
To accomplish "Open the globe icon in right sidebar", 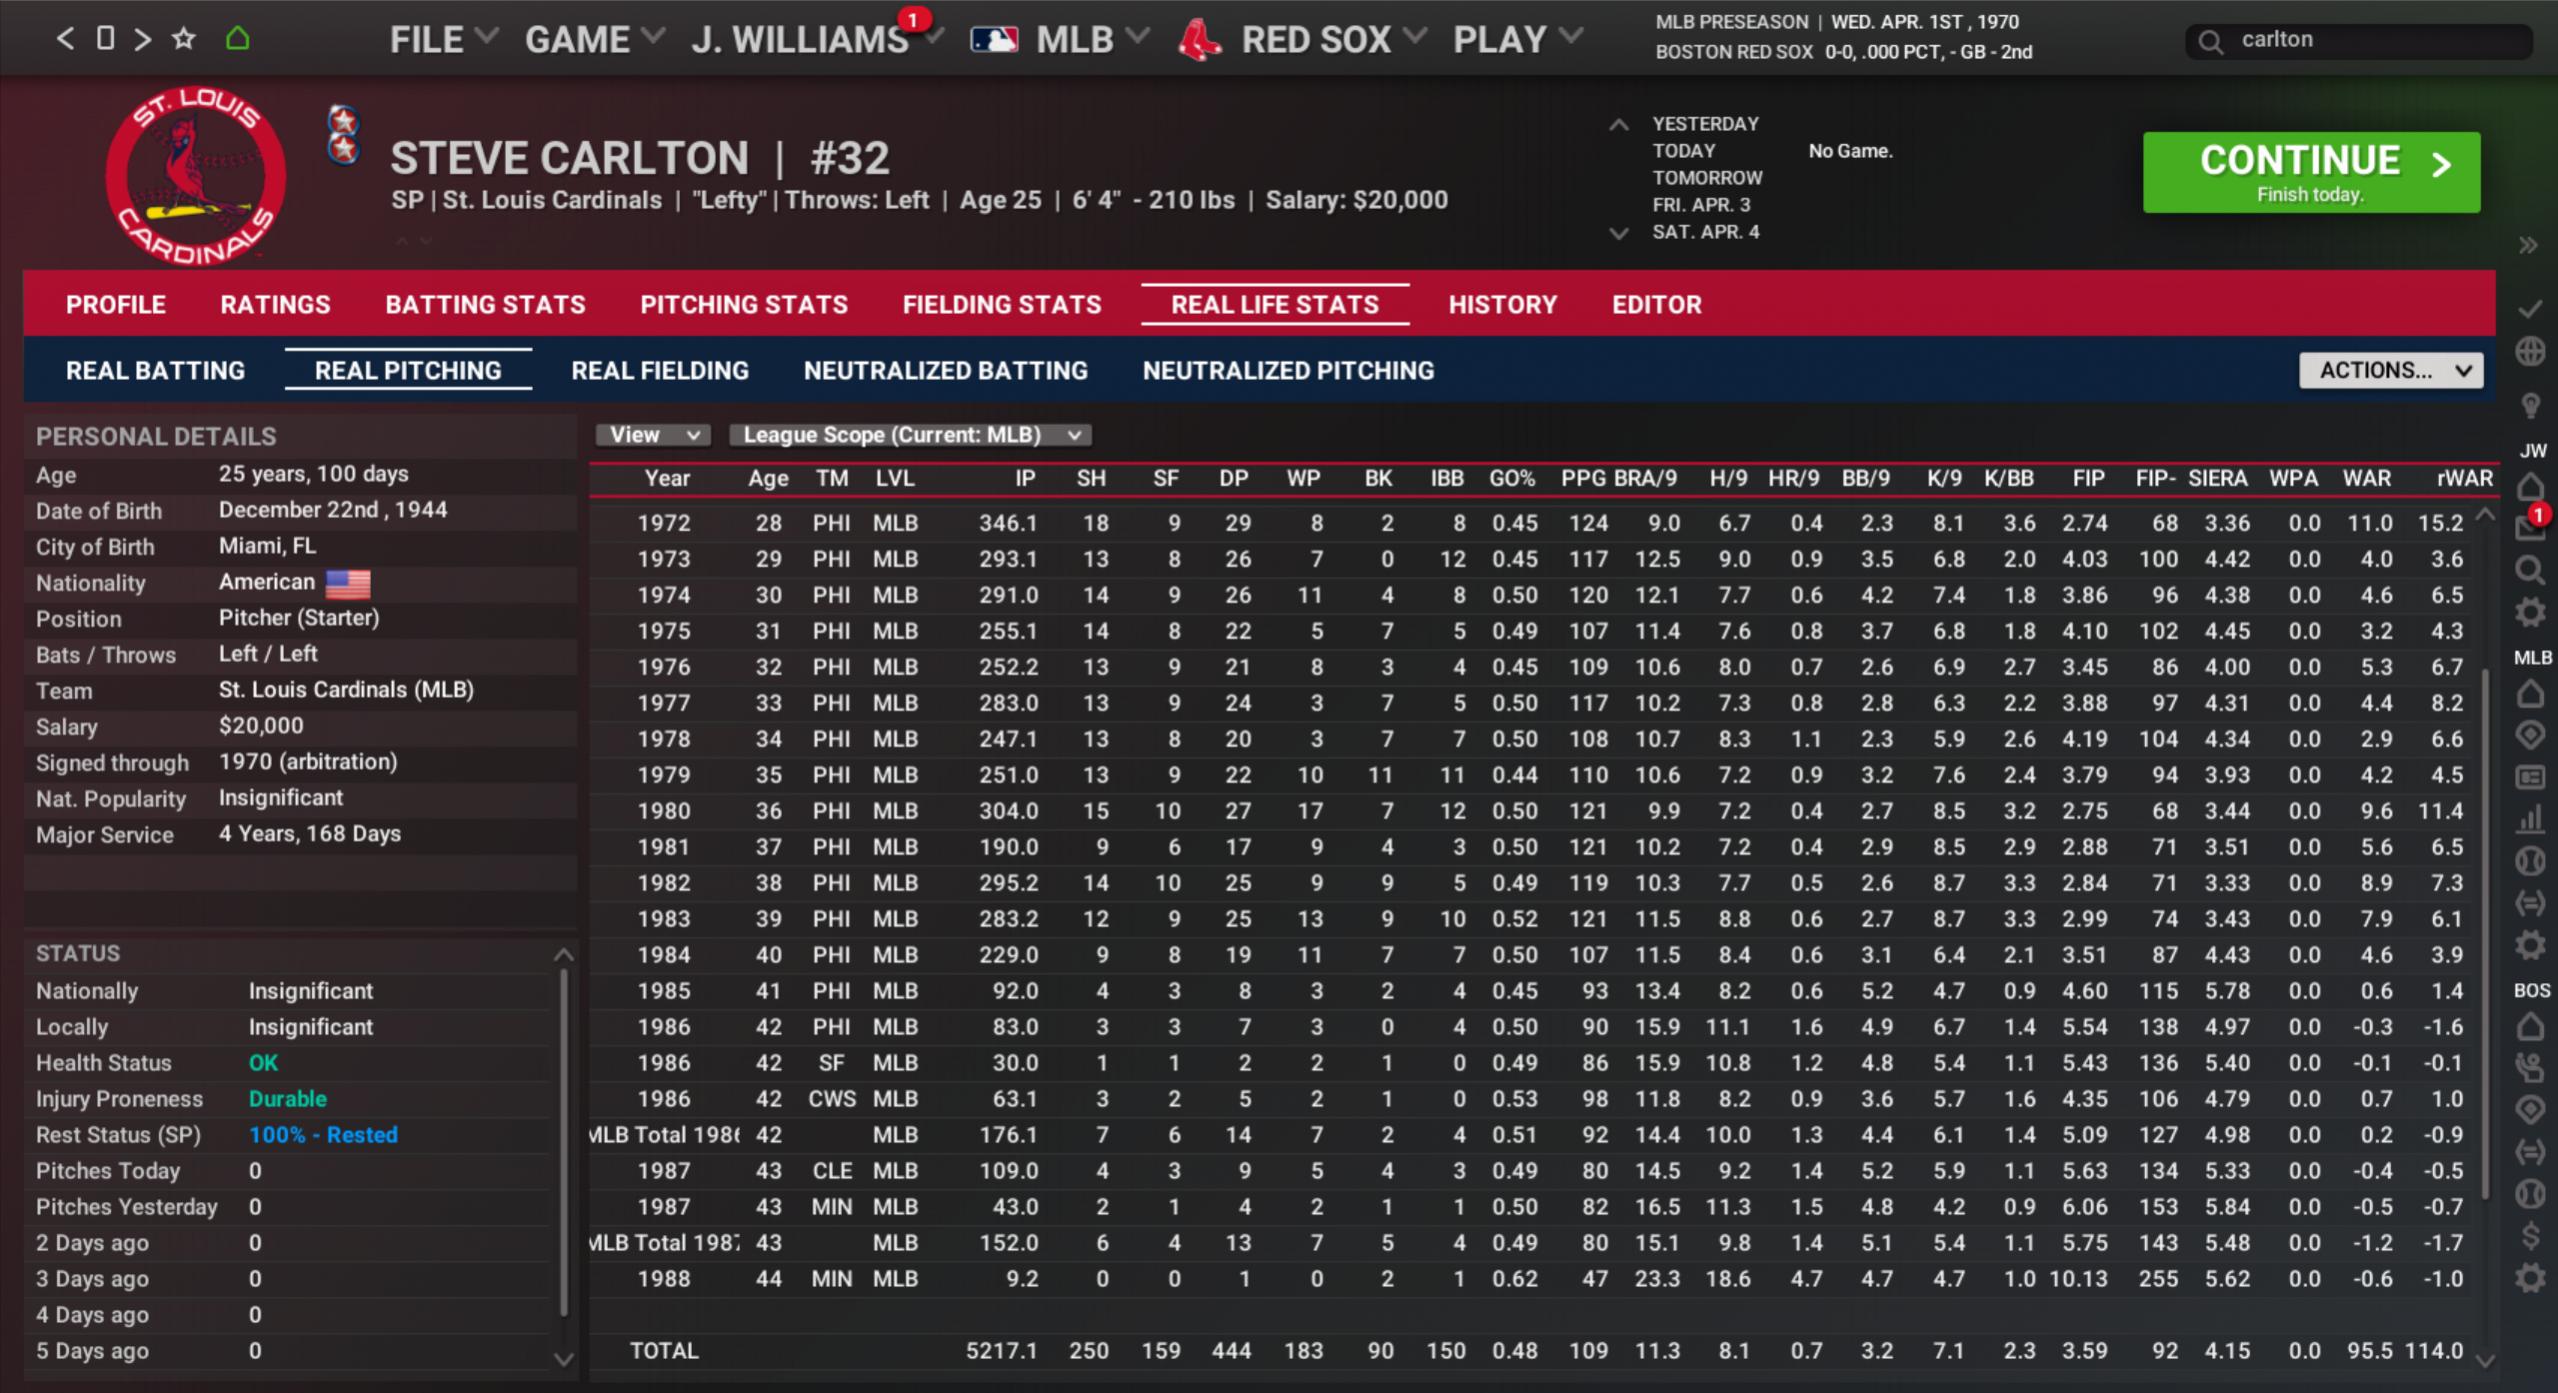I will pos(2530,352).
